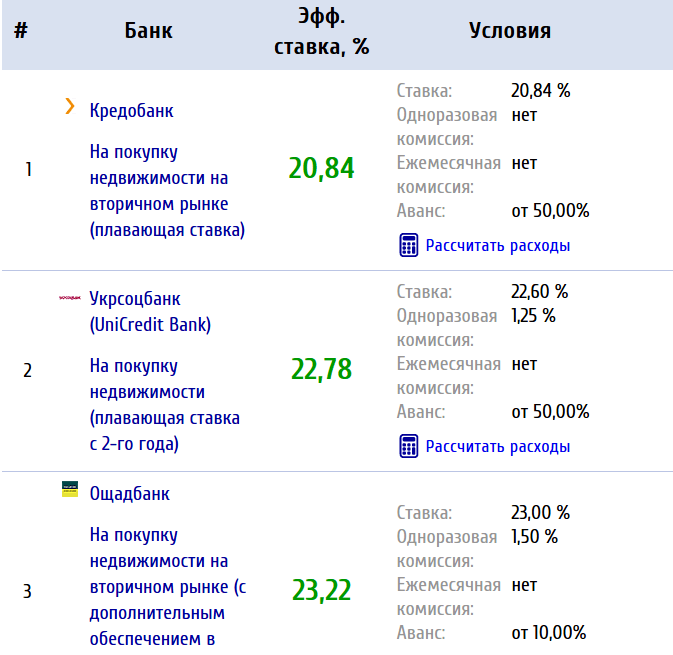Click rate value '22,60 %'
This screenshot has height=655, width=673.
(540, 291)
